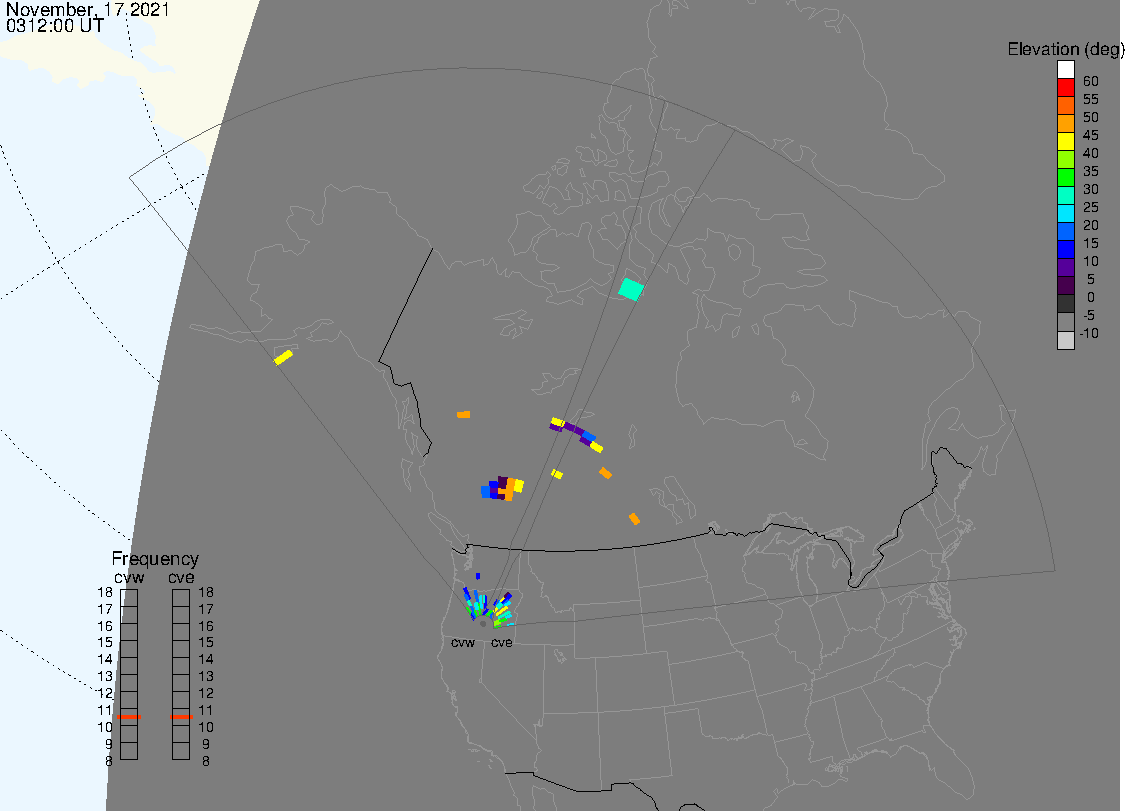The width and height of the screenshot is (1125, 811).
Task: Click the white elevation swatch above 60
Action: point(1065,70)
